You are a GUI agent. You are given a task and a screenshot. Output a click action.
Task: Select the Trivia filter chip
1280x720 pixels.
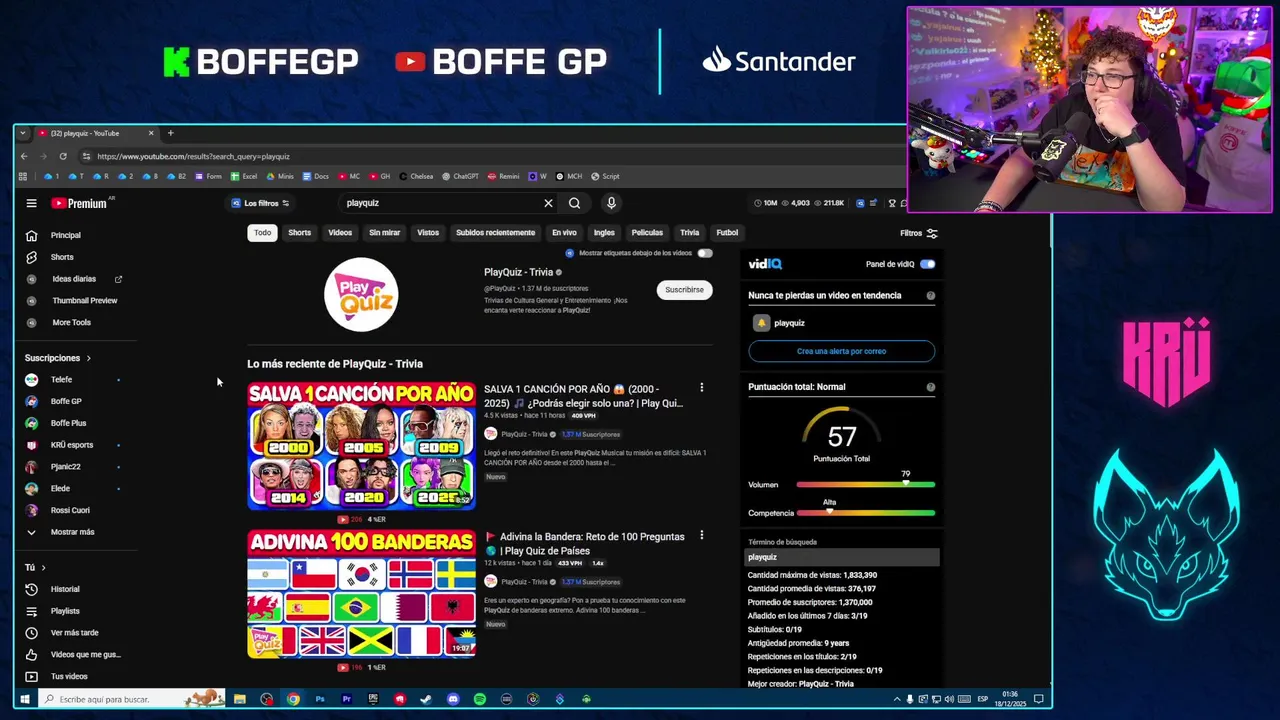(690, 233)
